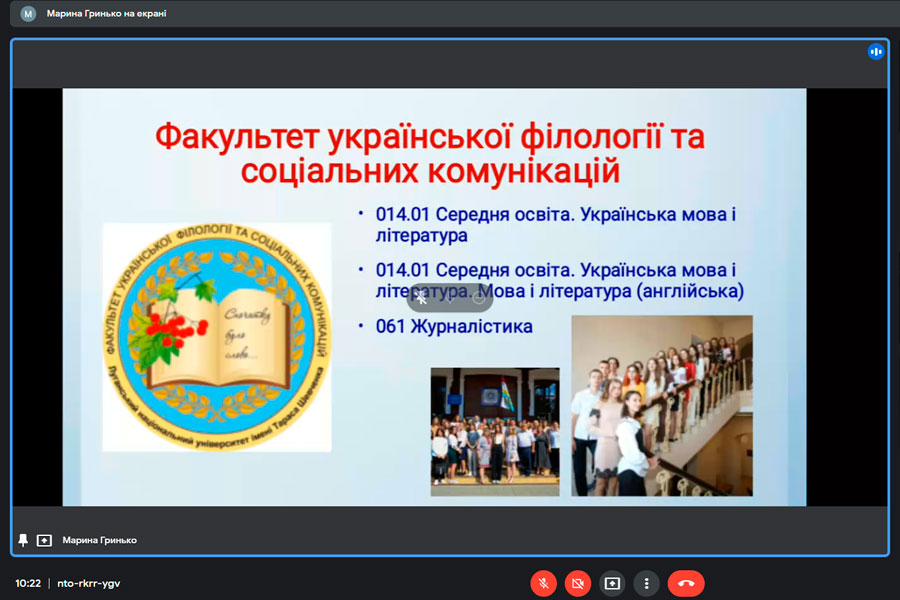Image resolution: width=900 pixels, height=600 pixels.
Task: Click the pin icon beside Марина Гринько
Action: 23,540
